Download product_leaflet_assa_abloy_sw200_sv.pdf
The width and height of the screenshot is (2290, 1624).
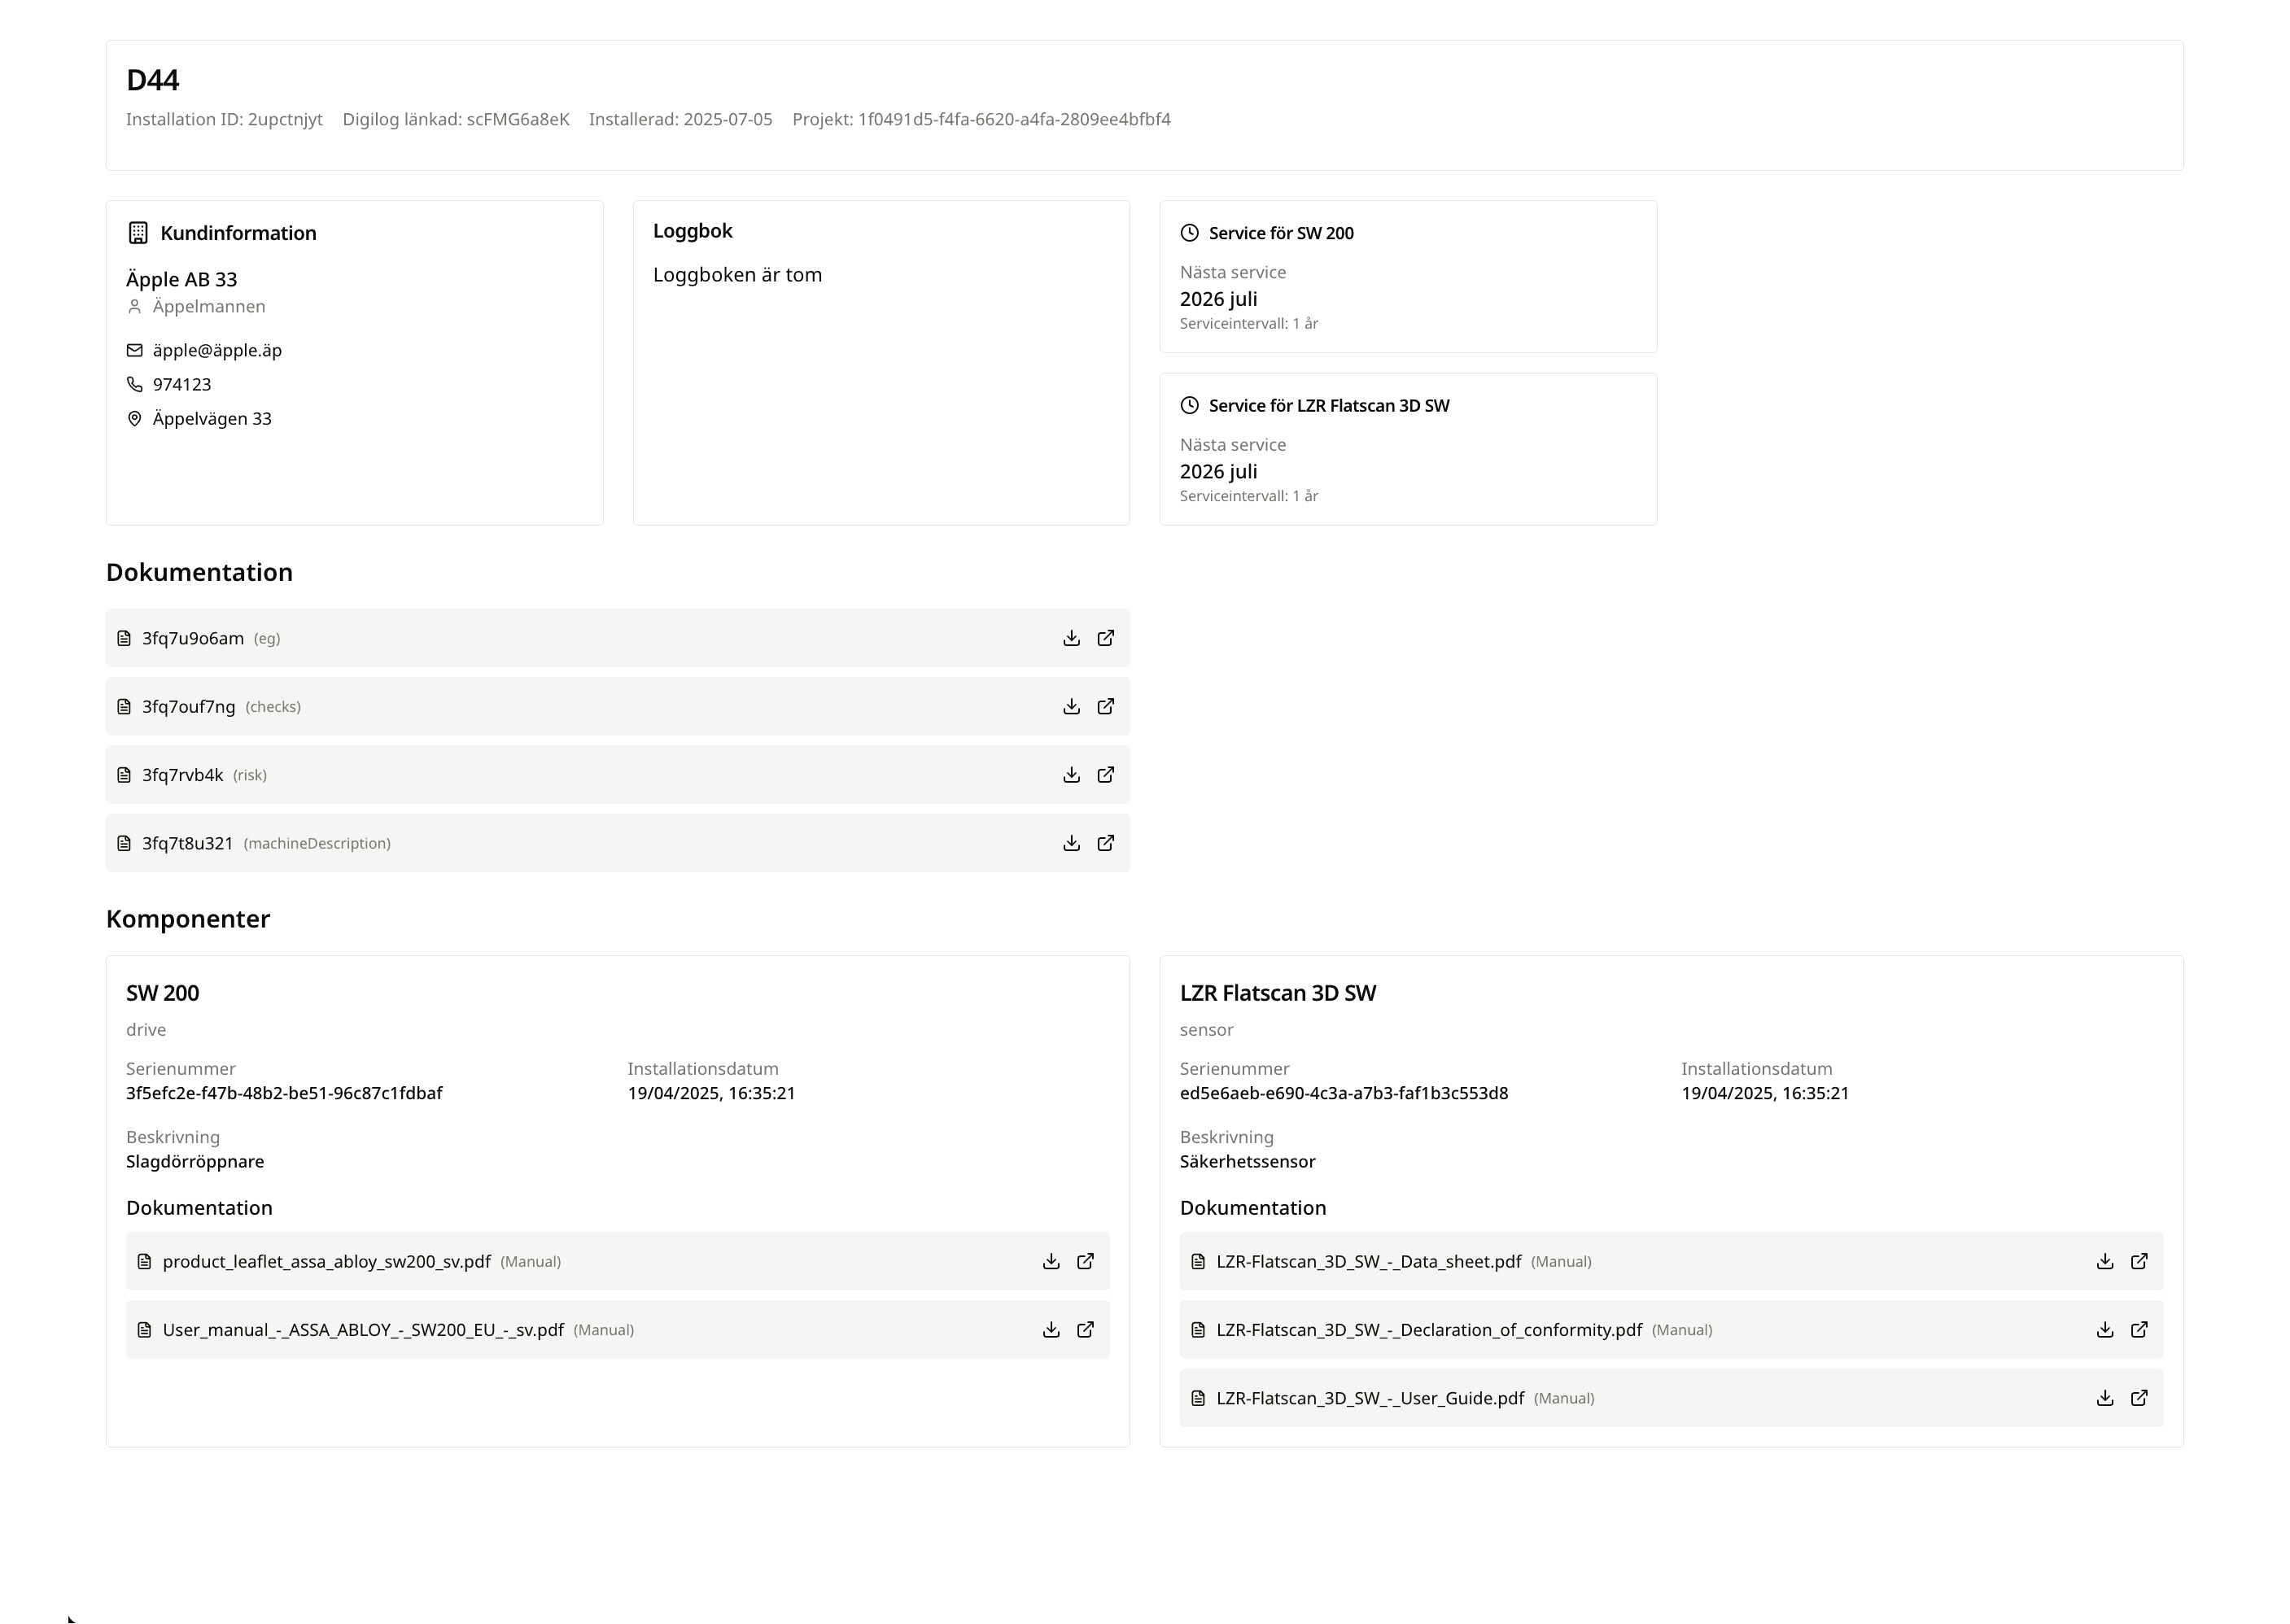(1051, 1261)
